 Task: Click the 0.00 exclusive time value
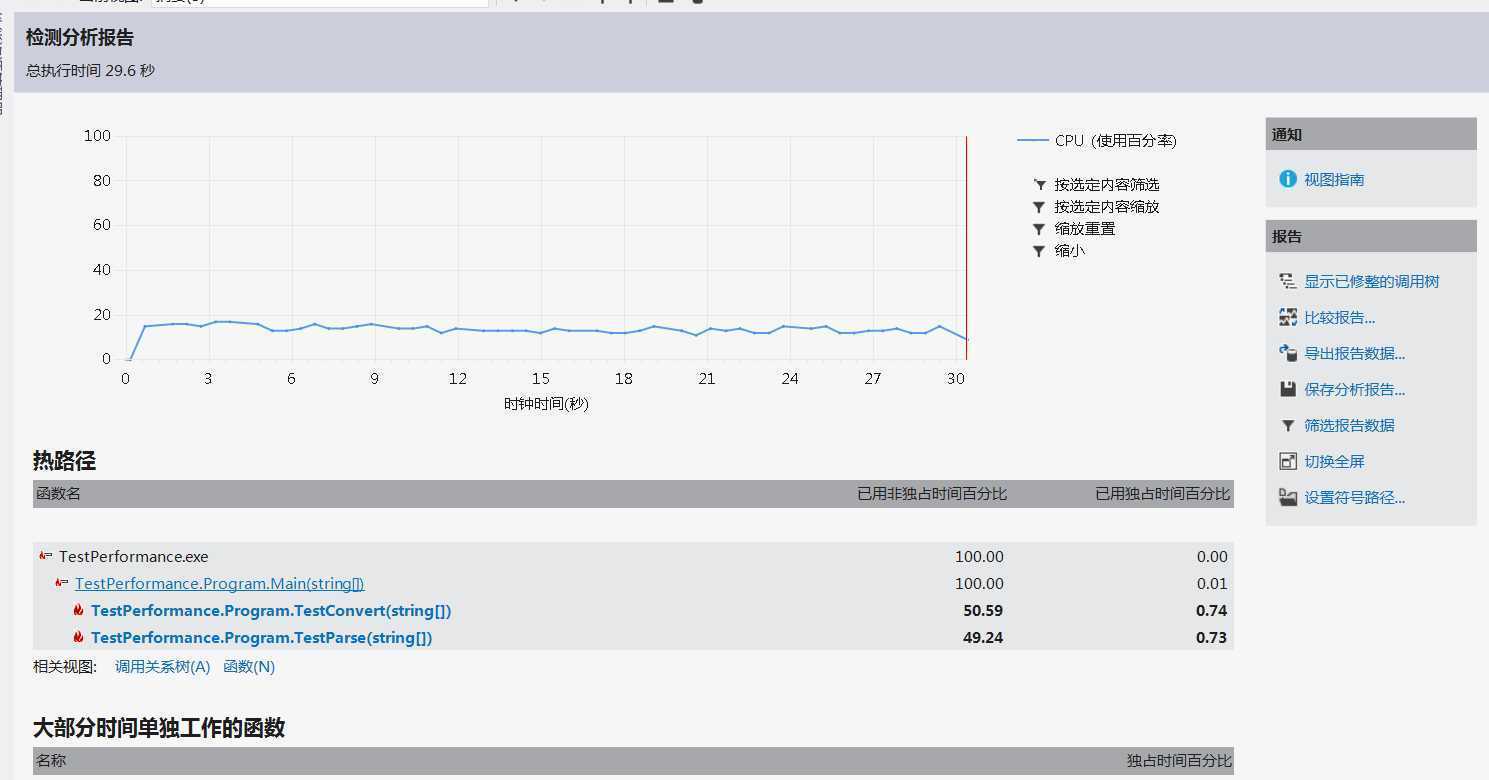pyautogui.click(x=1212, y=557)
